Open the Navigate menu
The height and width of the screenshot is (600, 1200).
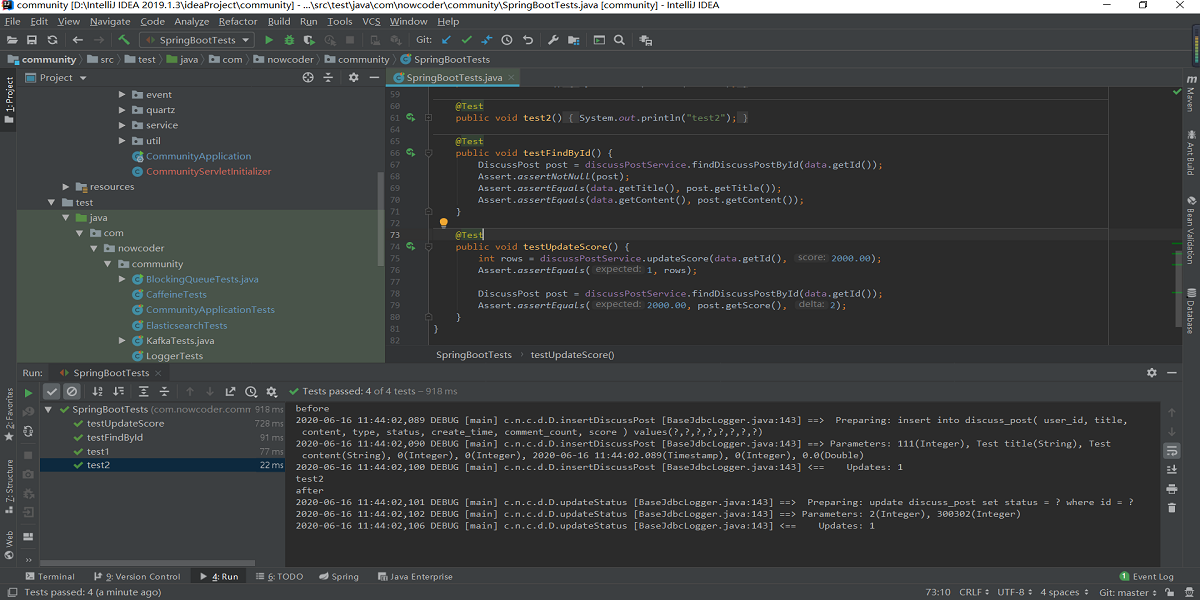coord(110,21)
